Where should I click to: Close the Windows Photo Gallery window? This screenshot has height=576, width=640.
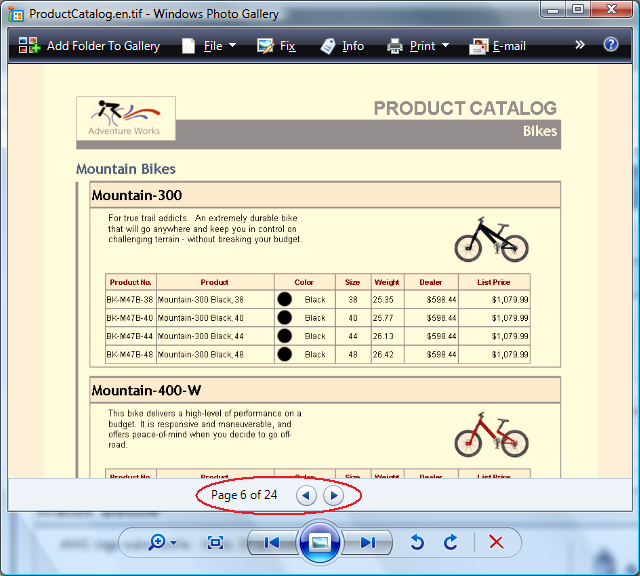pyautogui.click(x=611, y=9)
